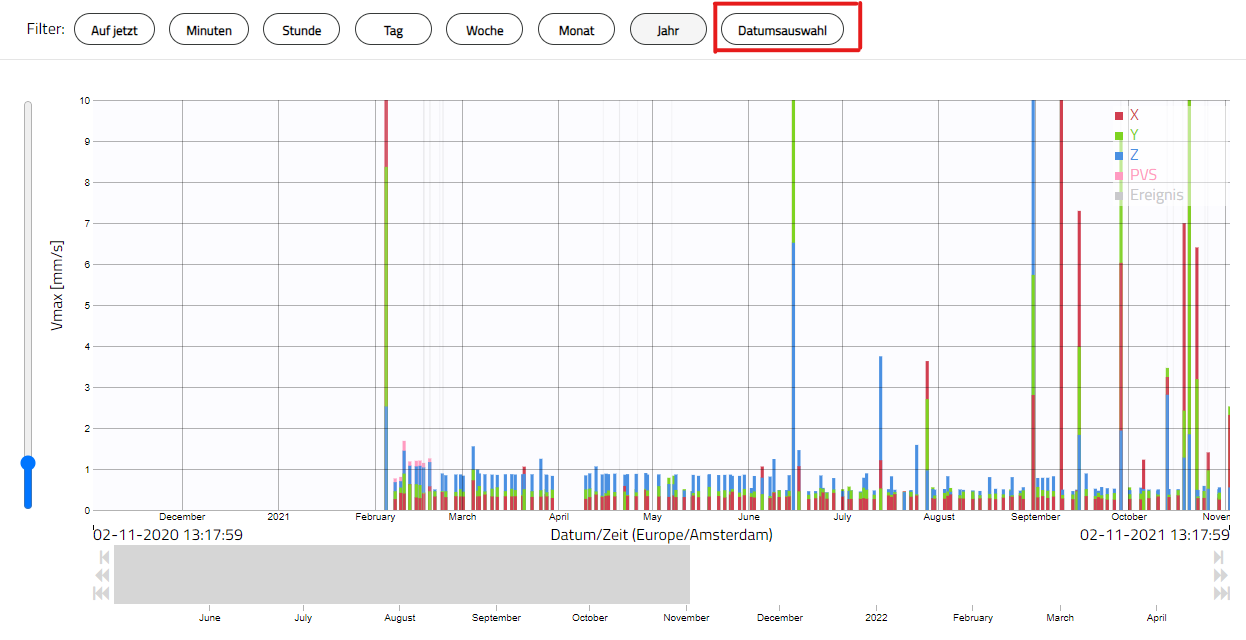Click the fast-forward double-arrow right of the timeline

click(x=1219, y=575)
